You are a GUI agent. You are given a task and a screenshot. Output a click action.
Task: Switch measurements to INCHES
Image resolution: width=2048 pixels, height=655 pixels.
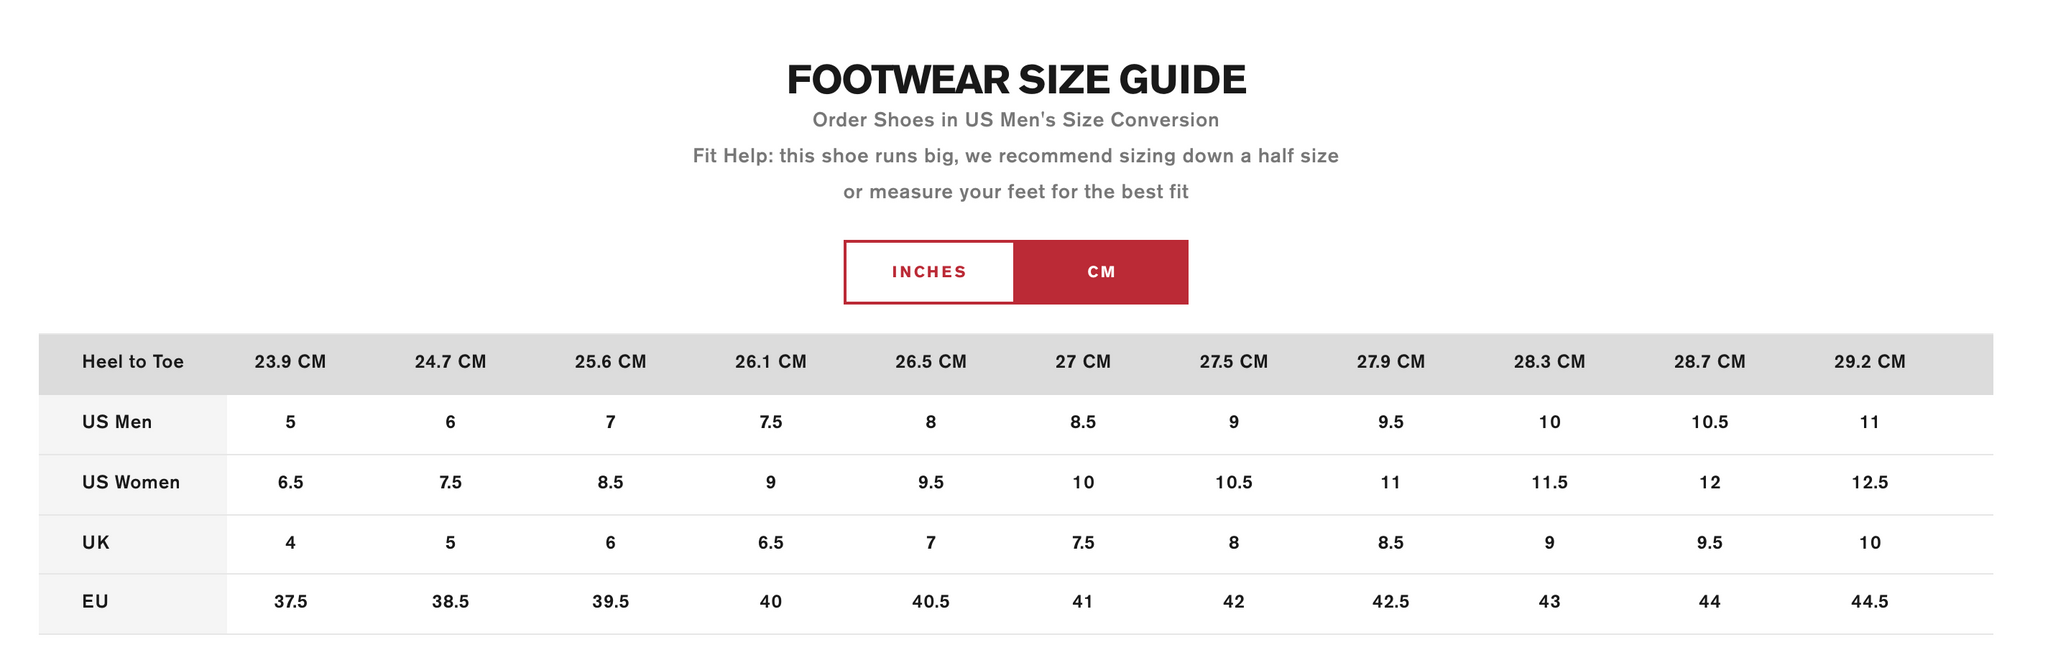929,272
